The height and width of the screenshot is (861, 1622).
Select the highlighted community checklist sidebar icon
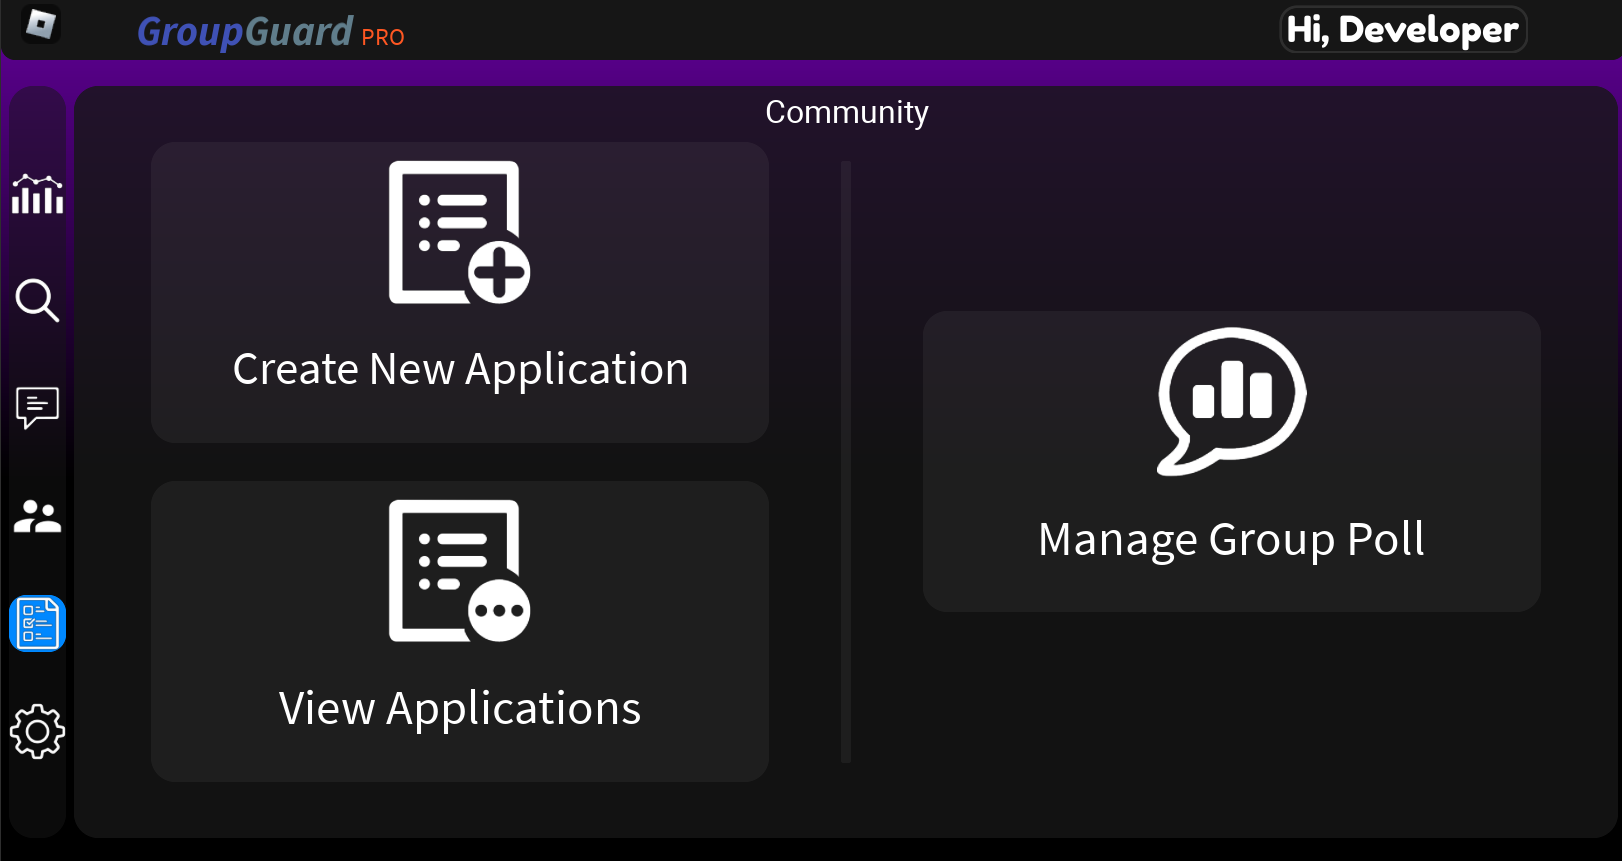click(38, 623)
